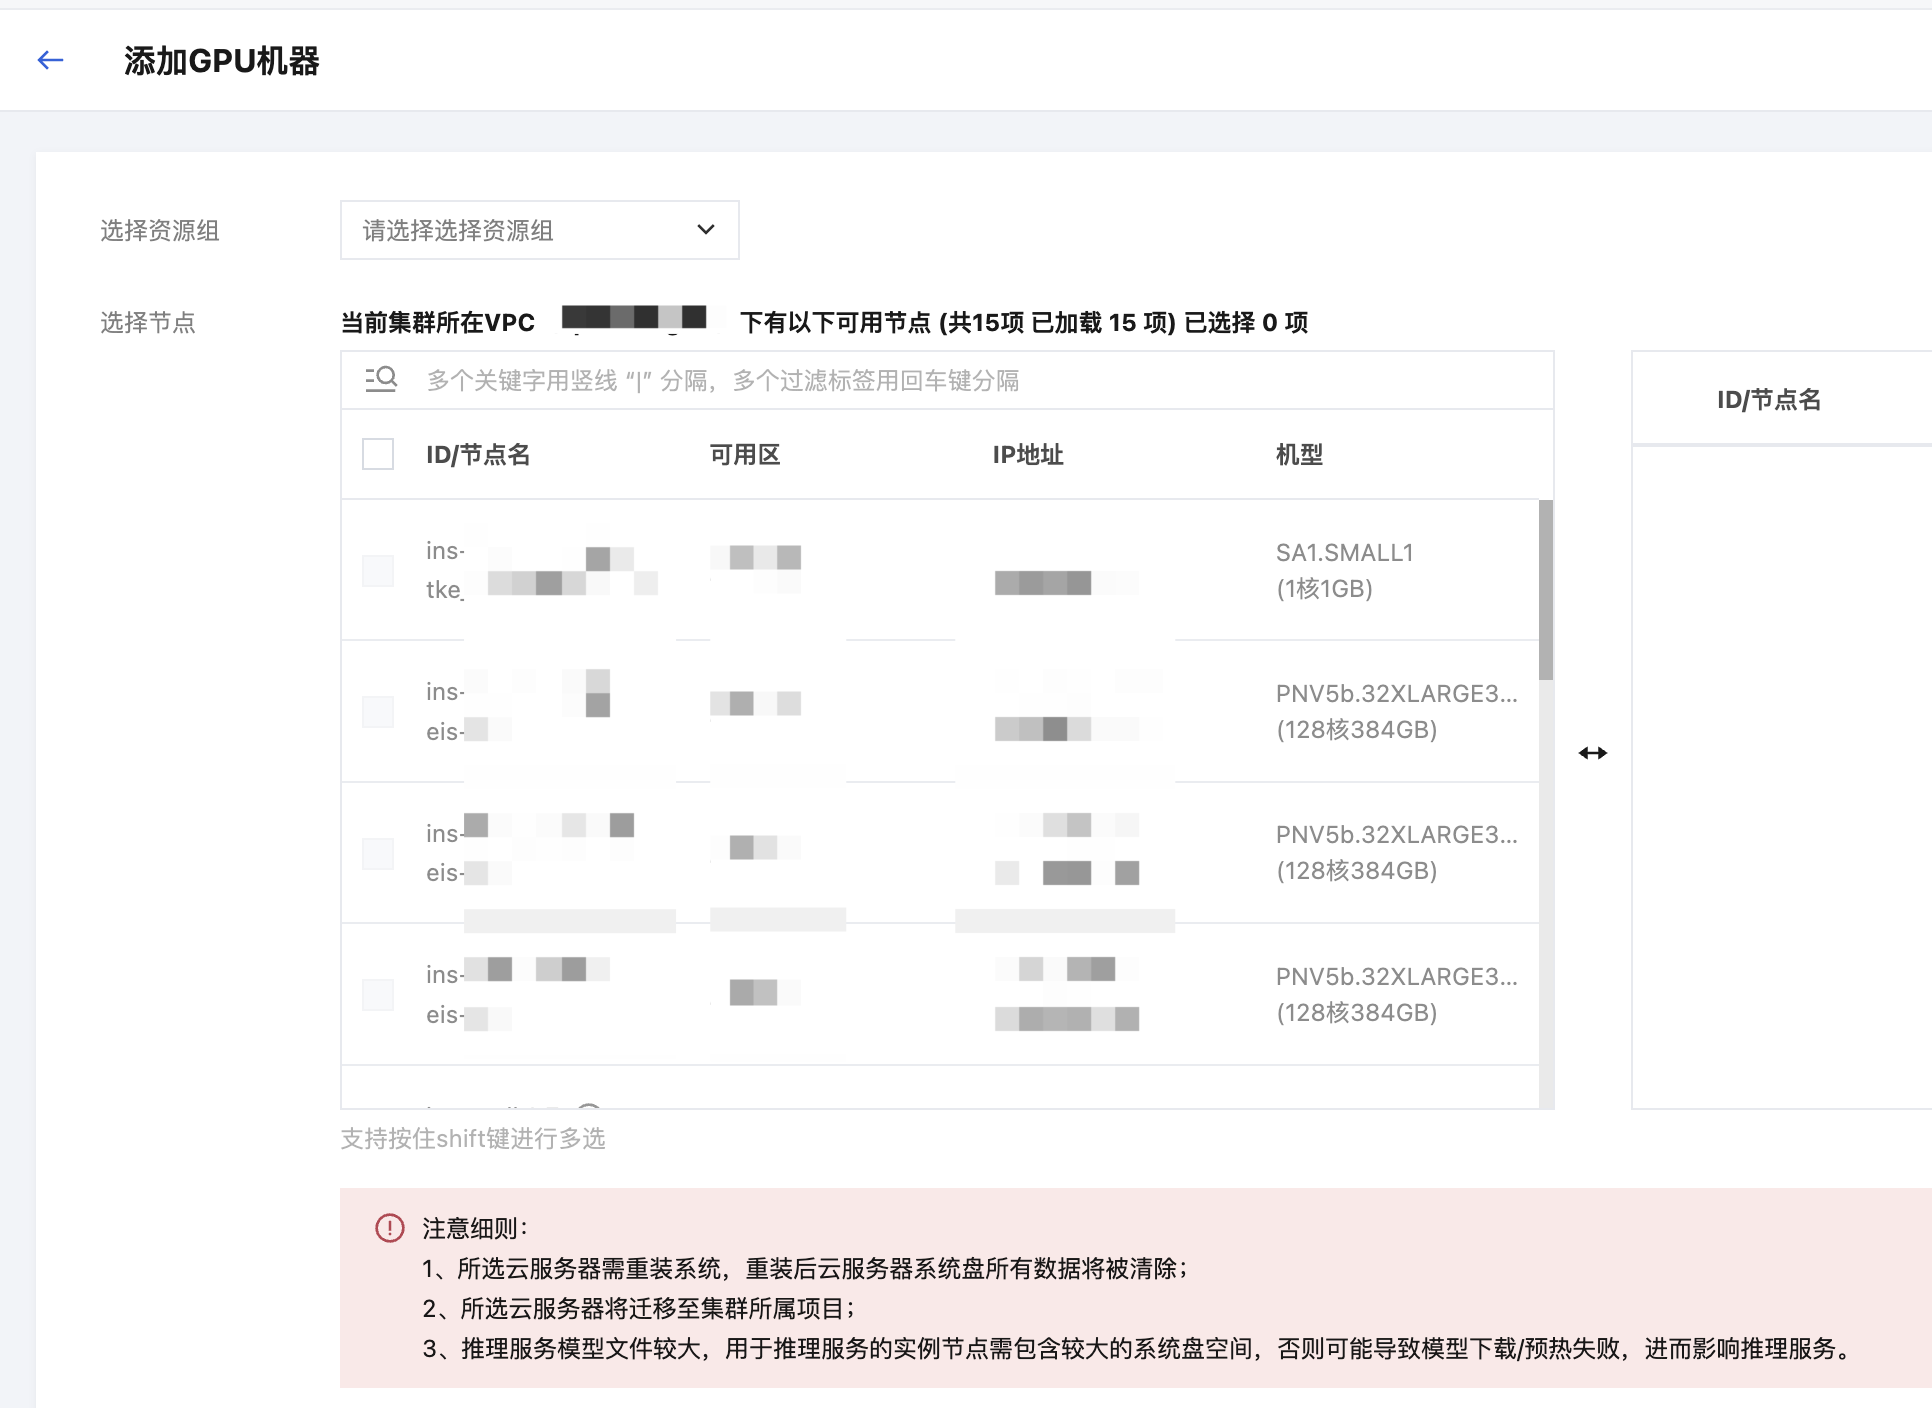Click the search filter icon in node search bar
1932x1408 pixels.
click(381, 380)
